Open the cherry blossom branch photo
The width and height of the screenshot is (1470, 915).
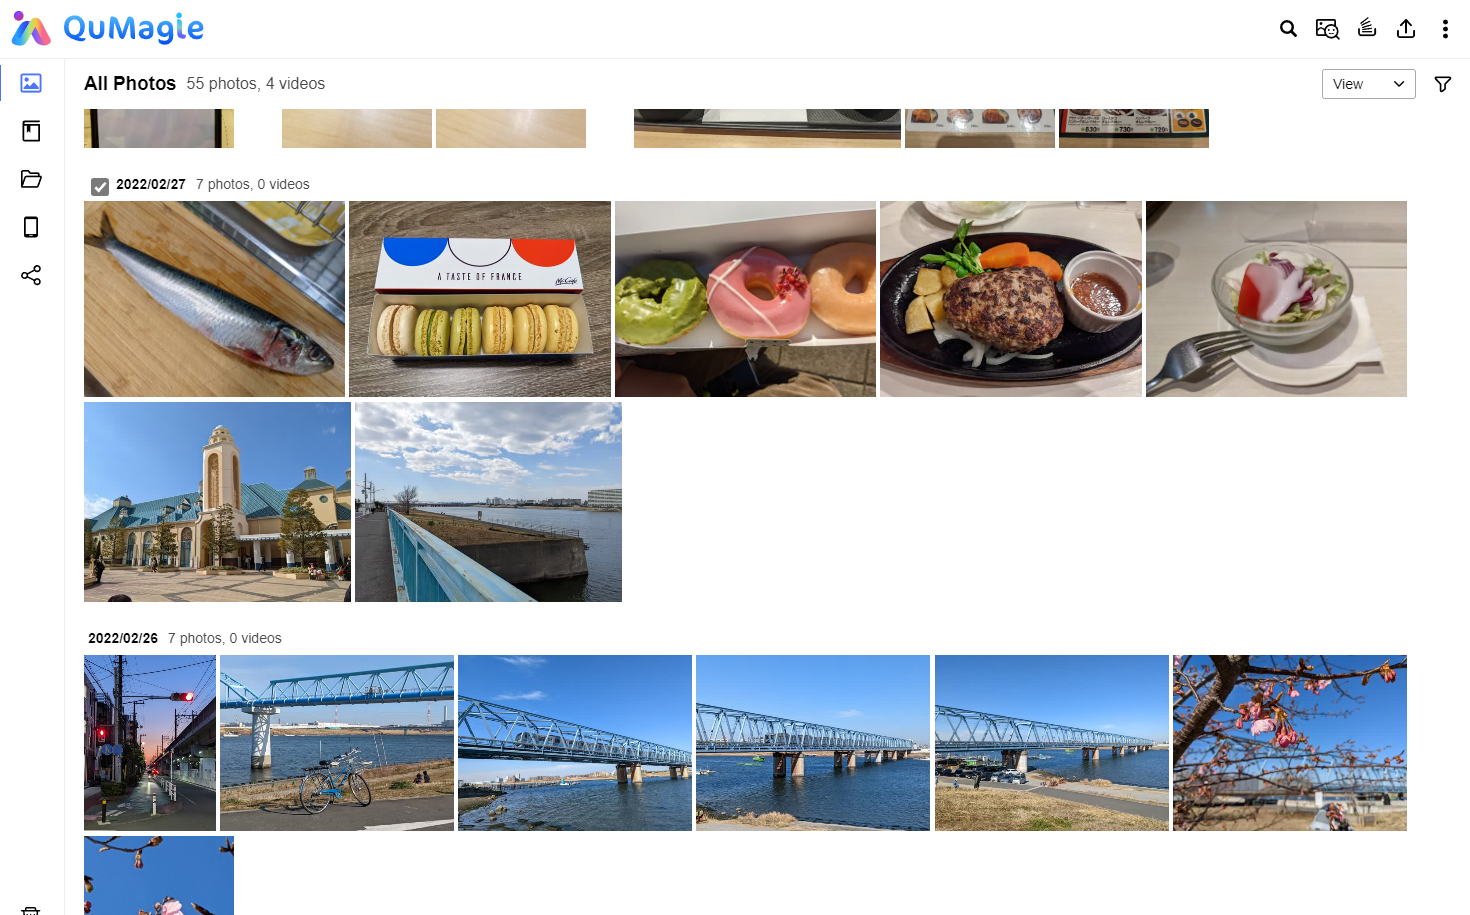pyautogui.click(x=1290, y=743)
